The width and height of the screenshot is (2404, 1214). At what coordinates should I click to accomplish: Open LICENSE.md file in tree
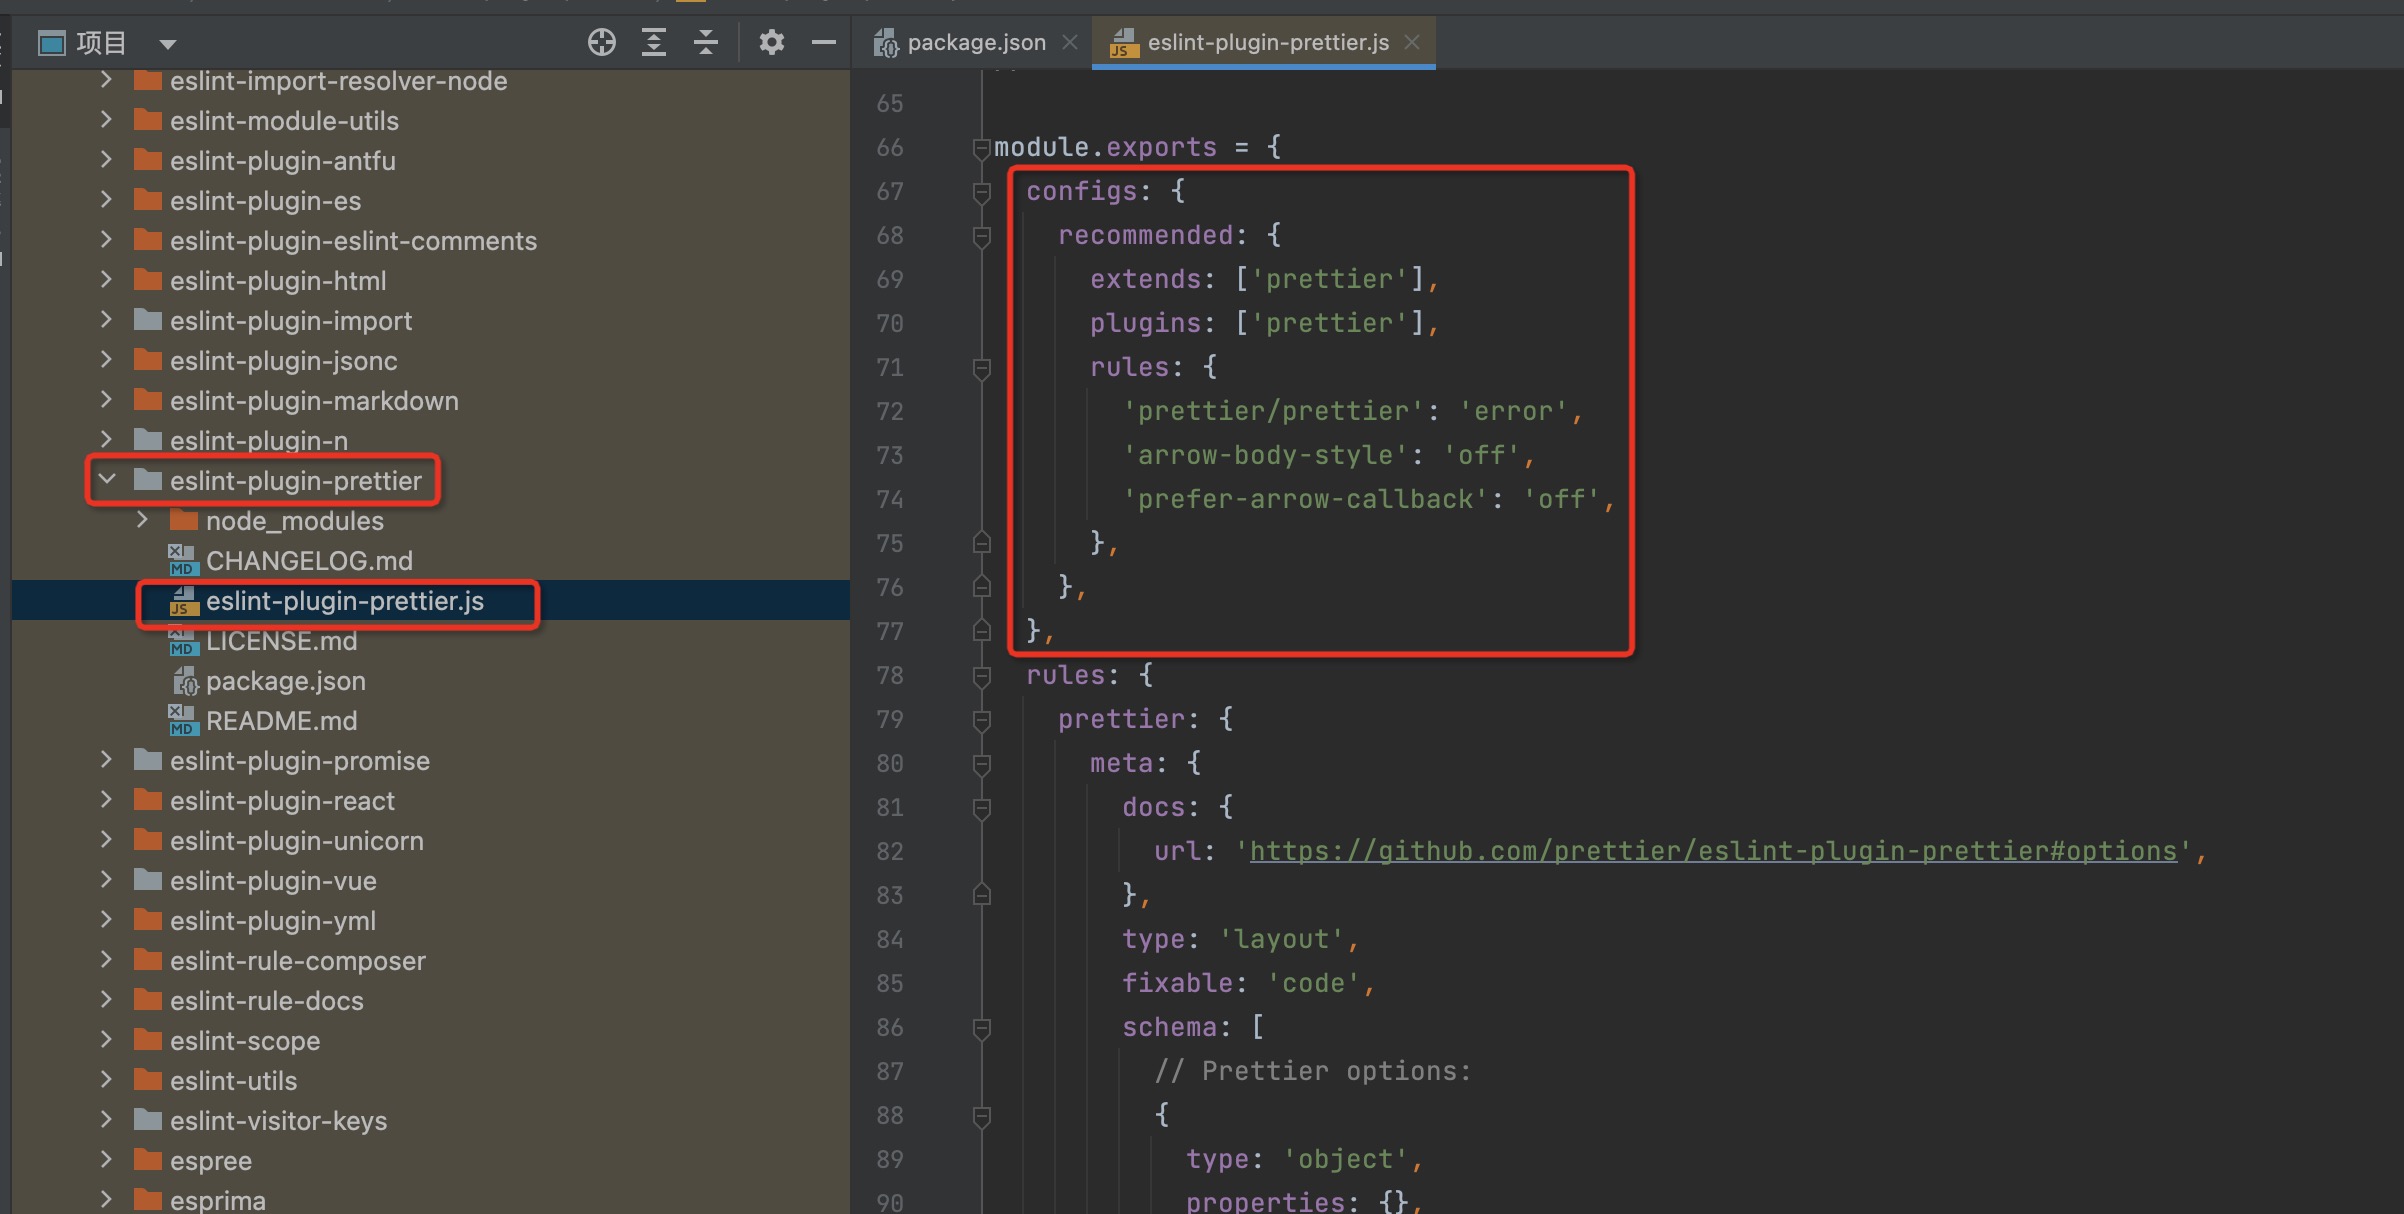click(281, 641)
